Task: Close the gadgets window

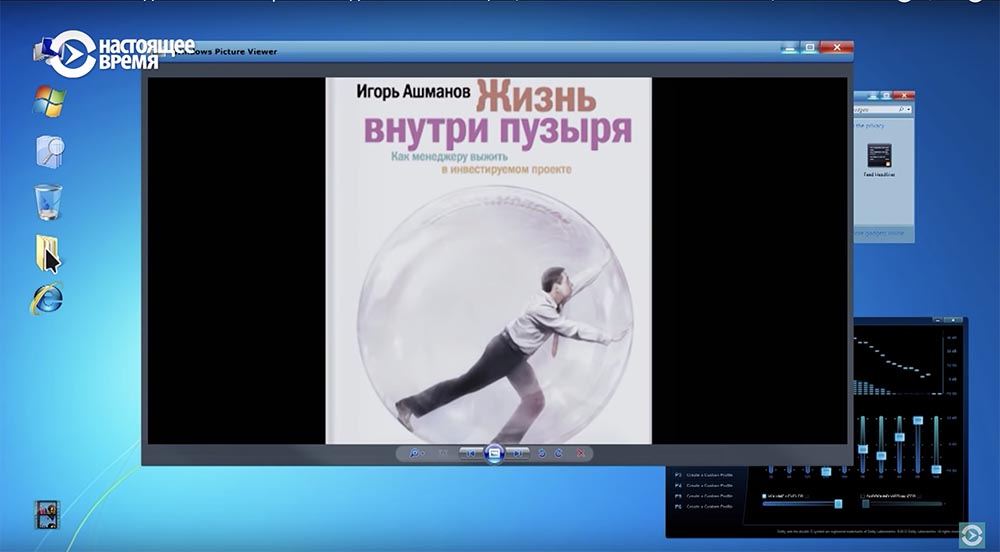Action: (903, 95)
